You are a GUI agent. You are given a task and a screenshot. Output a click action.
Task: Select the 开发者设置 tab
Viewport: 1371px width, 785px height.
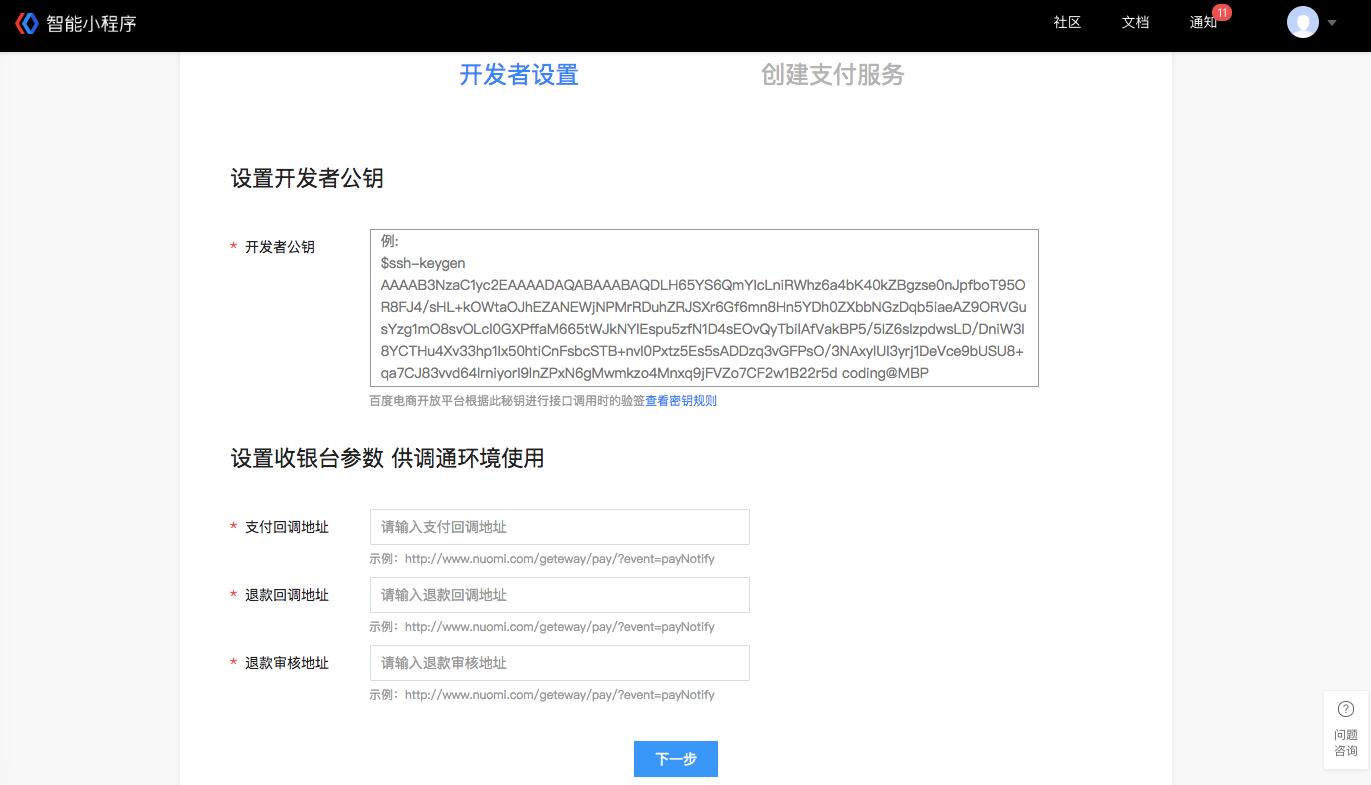518,74
